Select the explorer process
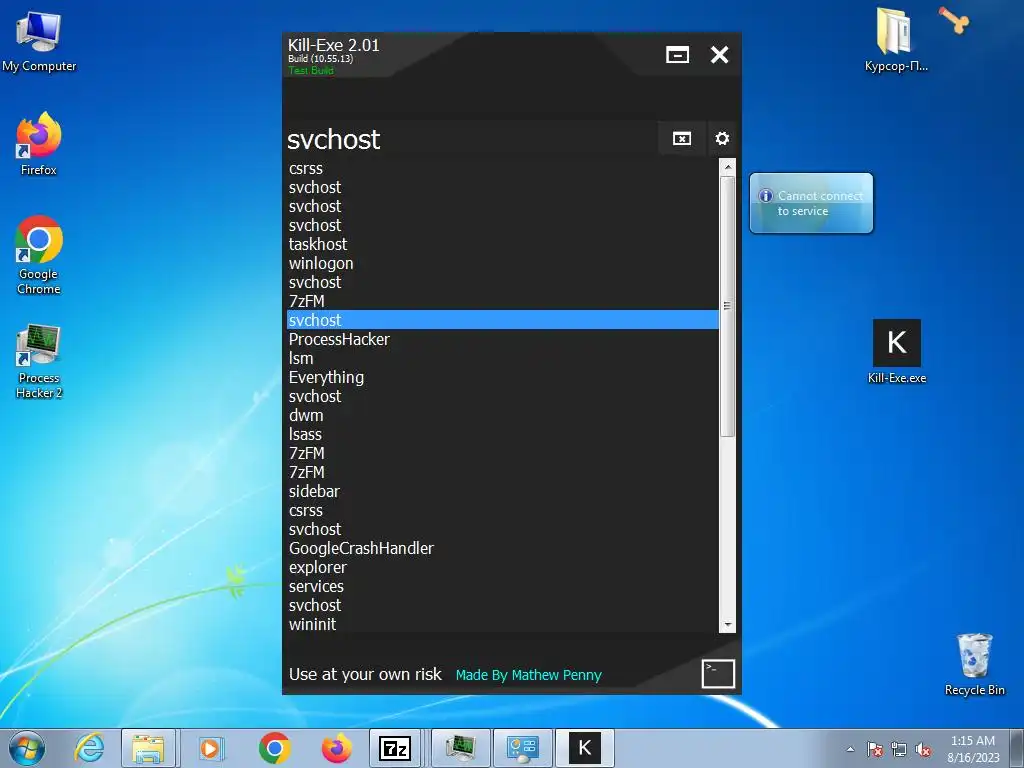This screenshot has height=768, width=1024. [x=502, y=567]
